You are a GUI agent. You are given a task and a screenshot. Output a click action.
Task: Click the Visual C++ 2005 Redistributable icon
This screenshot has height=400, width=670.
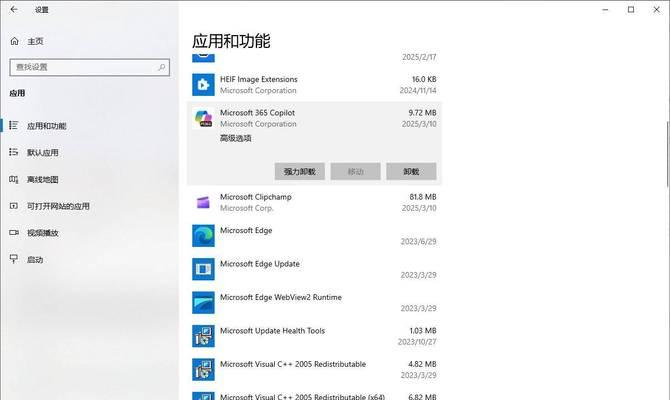pyautogui.click(x=203, y=369)
